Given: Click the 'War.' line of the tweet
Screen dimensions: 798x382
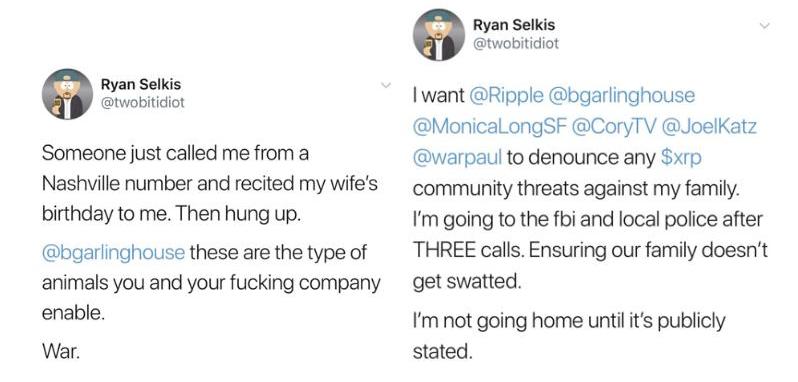Looking at the screenshot, I should (x=61, y=351).
